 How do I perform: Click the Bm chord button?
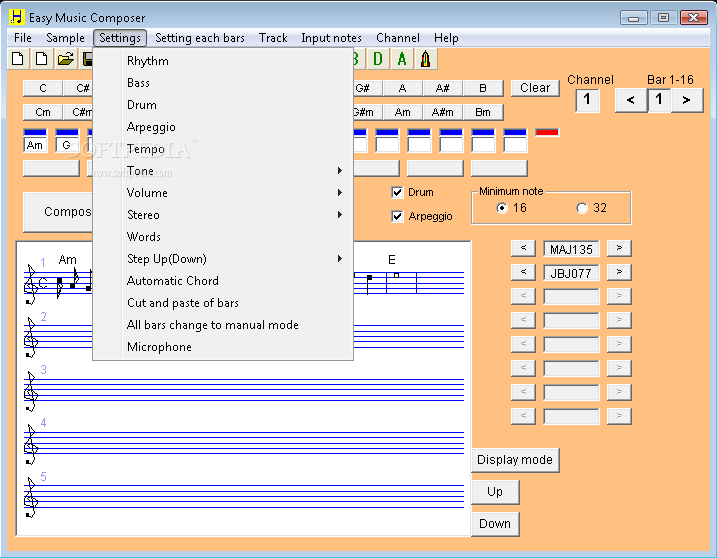pos(483,112)
